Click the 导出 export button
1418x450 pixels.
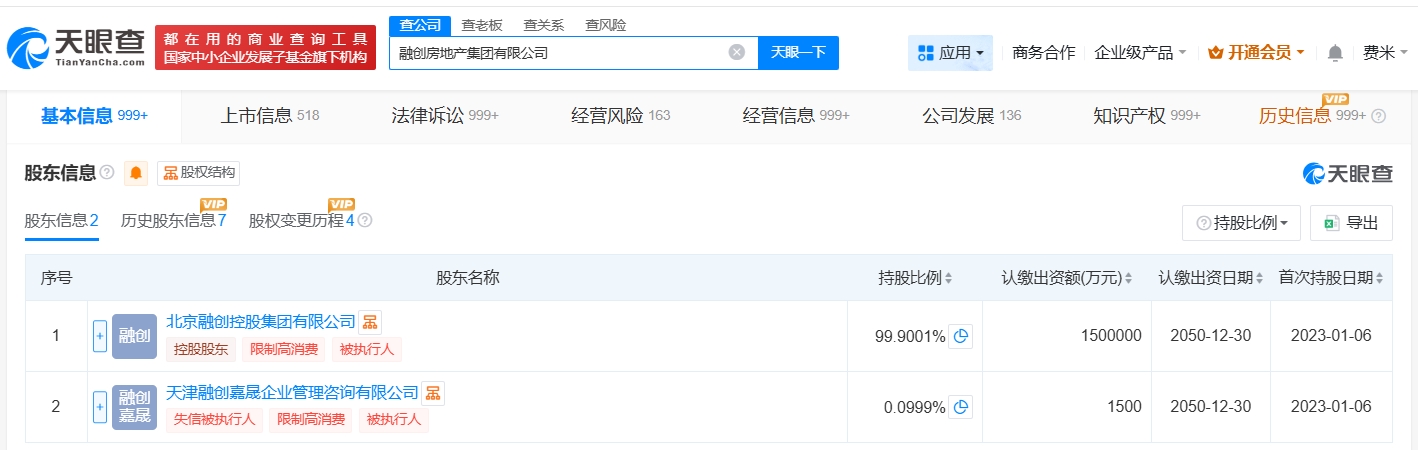(1351, 223)
